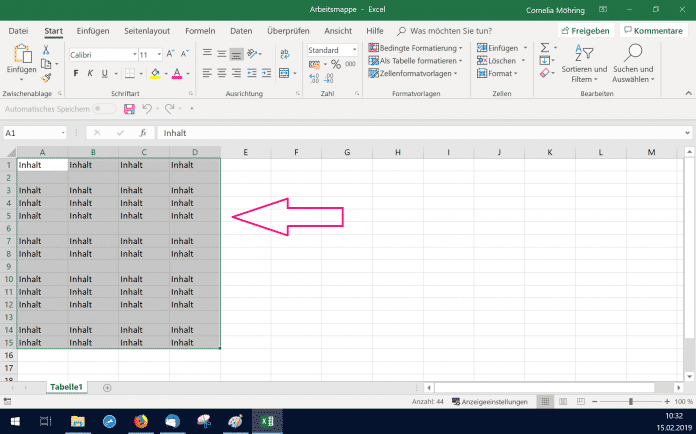Click the Einfügen paste icon
Image resolution: width=696 pixels, height=434 pixels.
[x=21, y=56]
